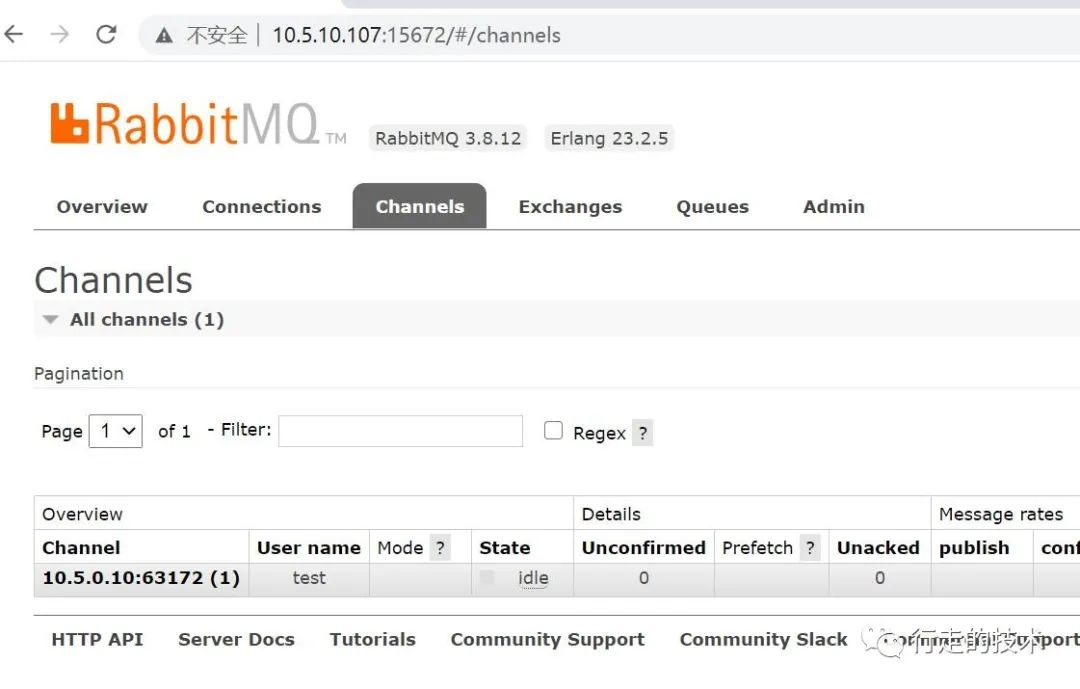
Task: Click the address bar URL
Action: tap(417, 35)
